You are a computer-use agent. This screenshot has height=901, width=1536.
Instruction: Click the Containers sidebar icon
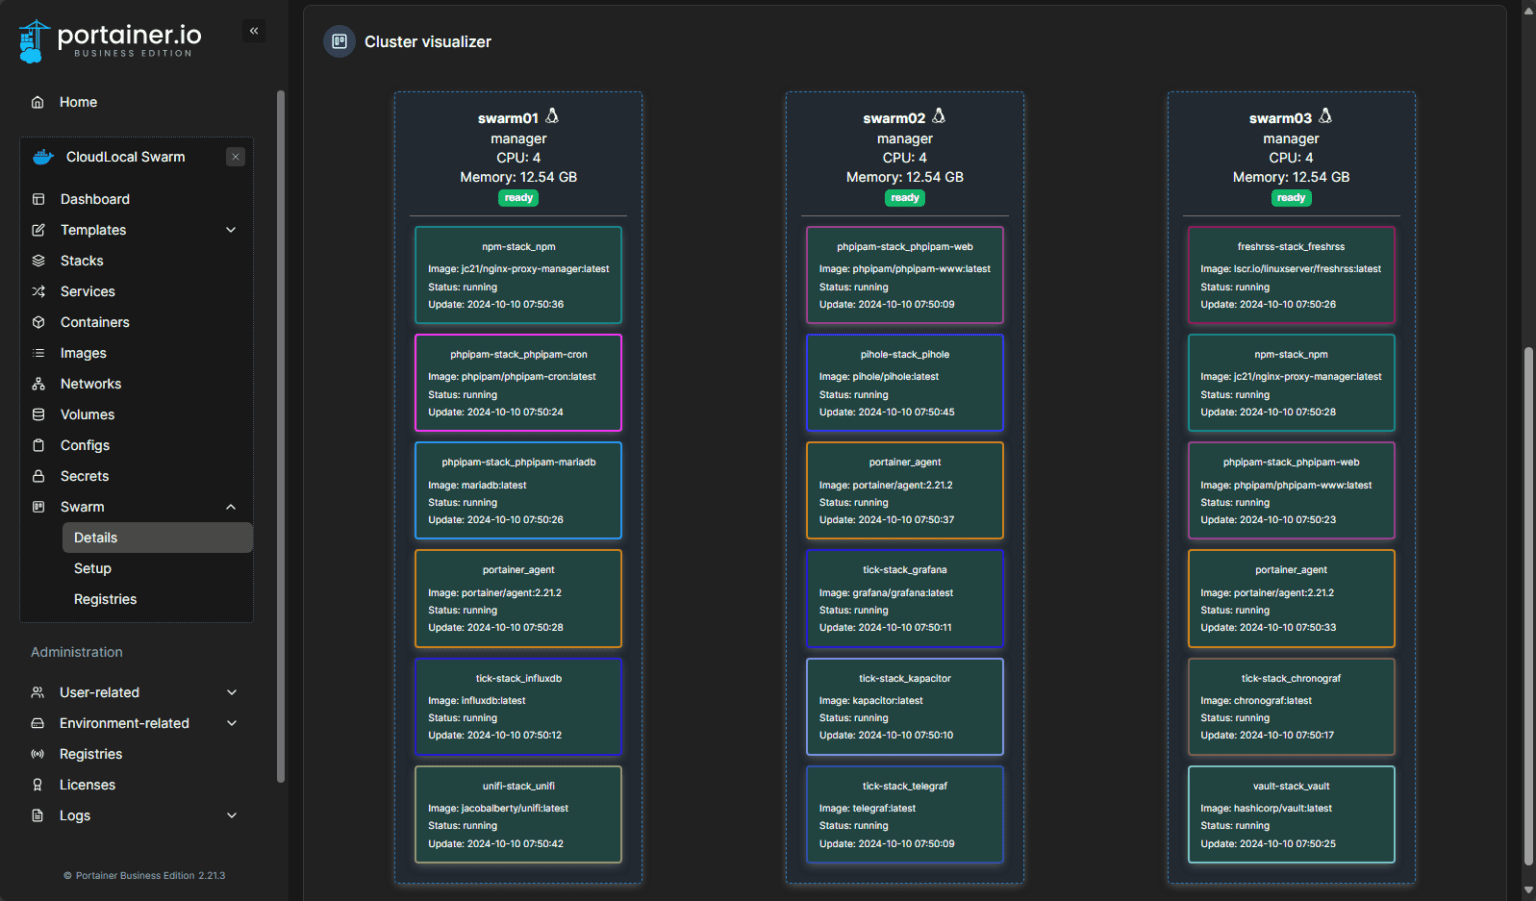(x=37, y=322)
